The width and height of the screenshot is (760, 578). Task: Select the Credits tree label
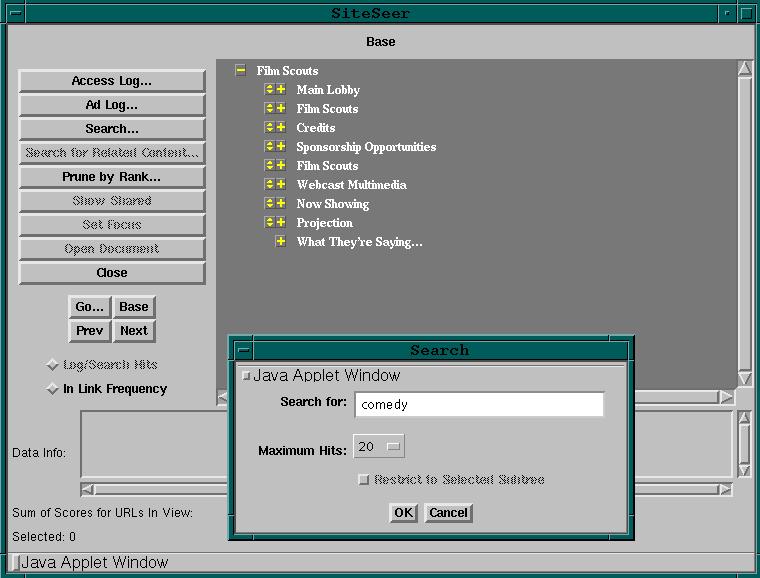coord(316,127)
